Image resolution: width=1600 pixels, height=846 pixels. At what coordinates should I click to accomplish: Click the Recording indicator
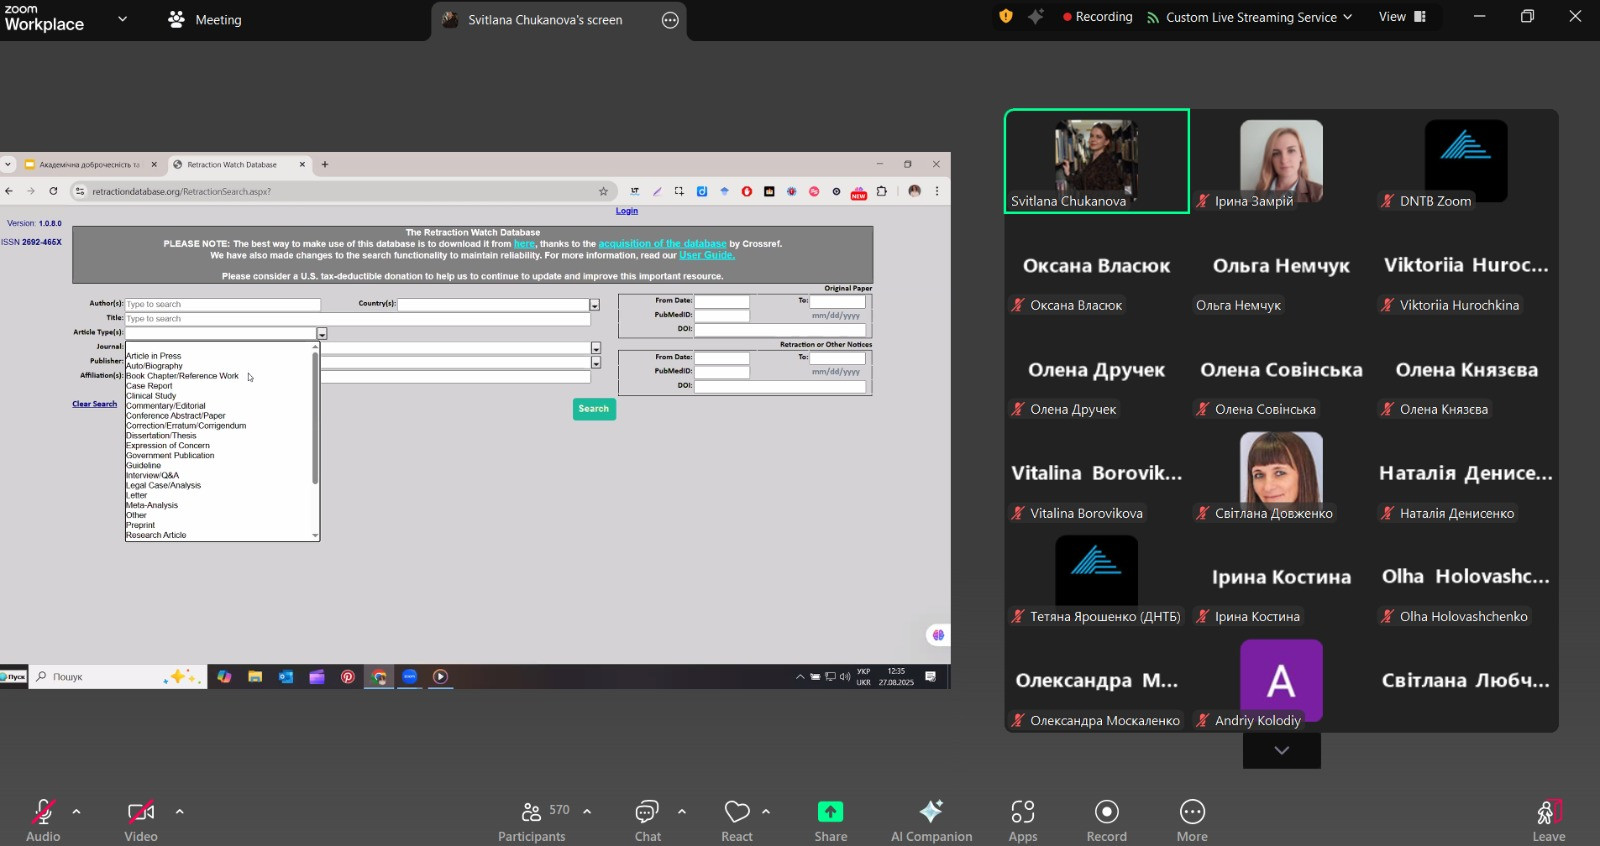pyautogui.click(x=1097, y=17)
